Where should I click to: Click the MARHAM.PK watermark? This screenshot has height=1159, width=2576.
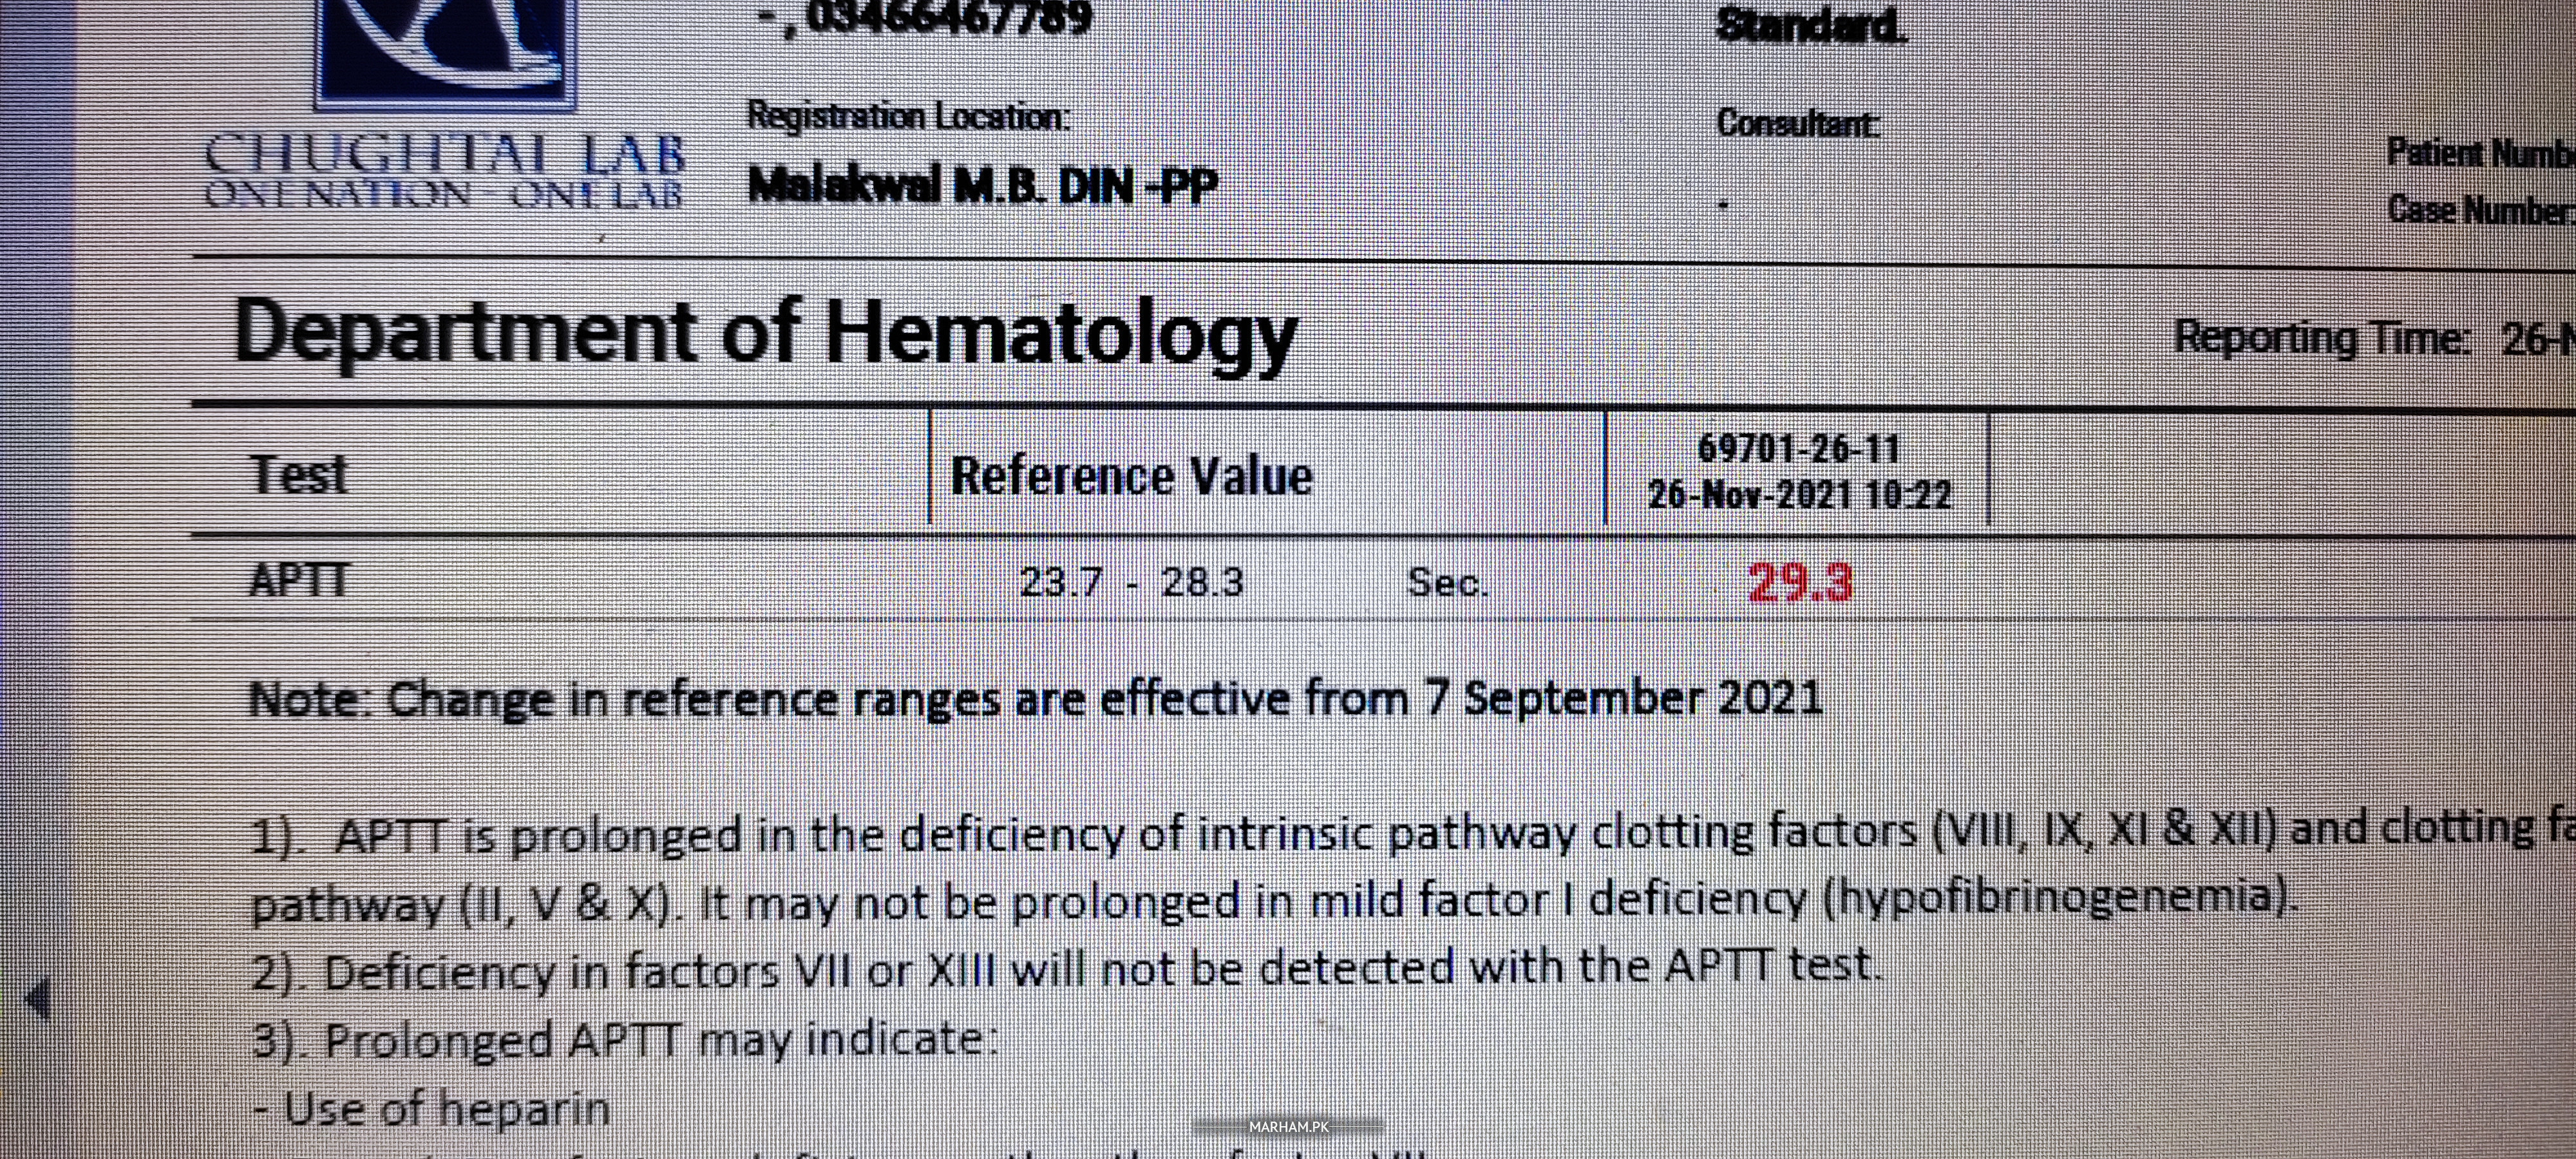click(1288, 1127)
